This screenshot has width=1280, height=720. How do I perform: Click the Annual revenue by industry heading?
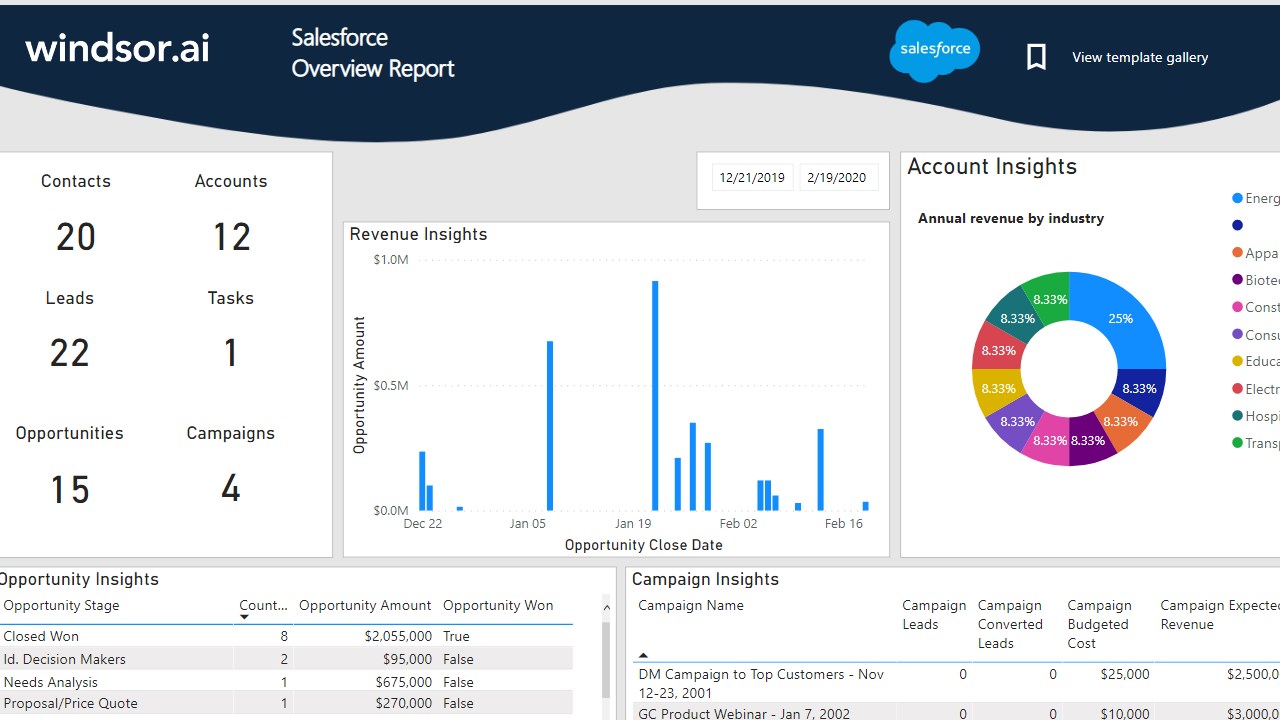click(x=1011, y=218)
